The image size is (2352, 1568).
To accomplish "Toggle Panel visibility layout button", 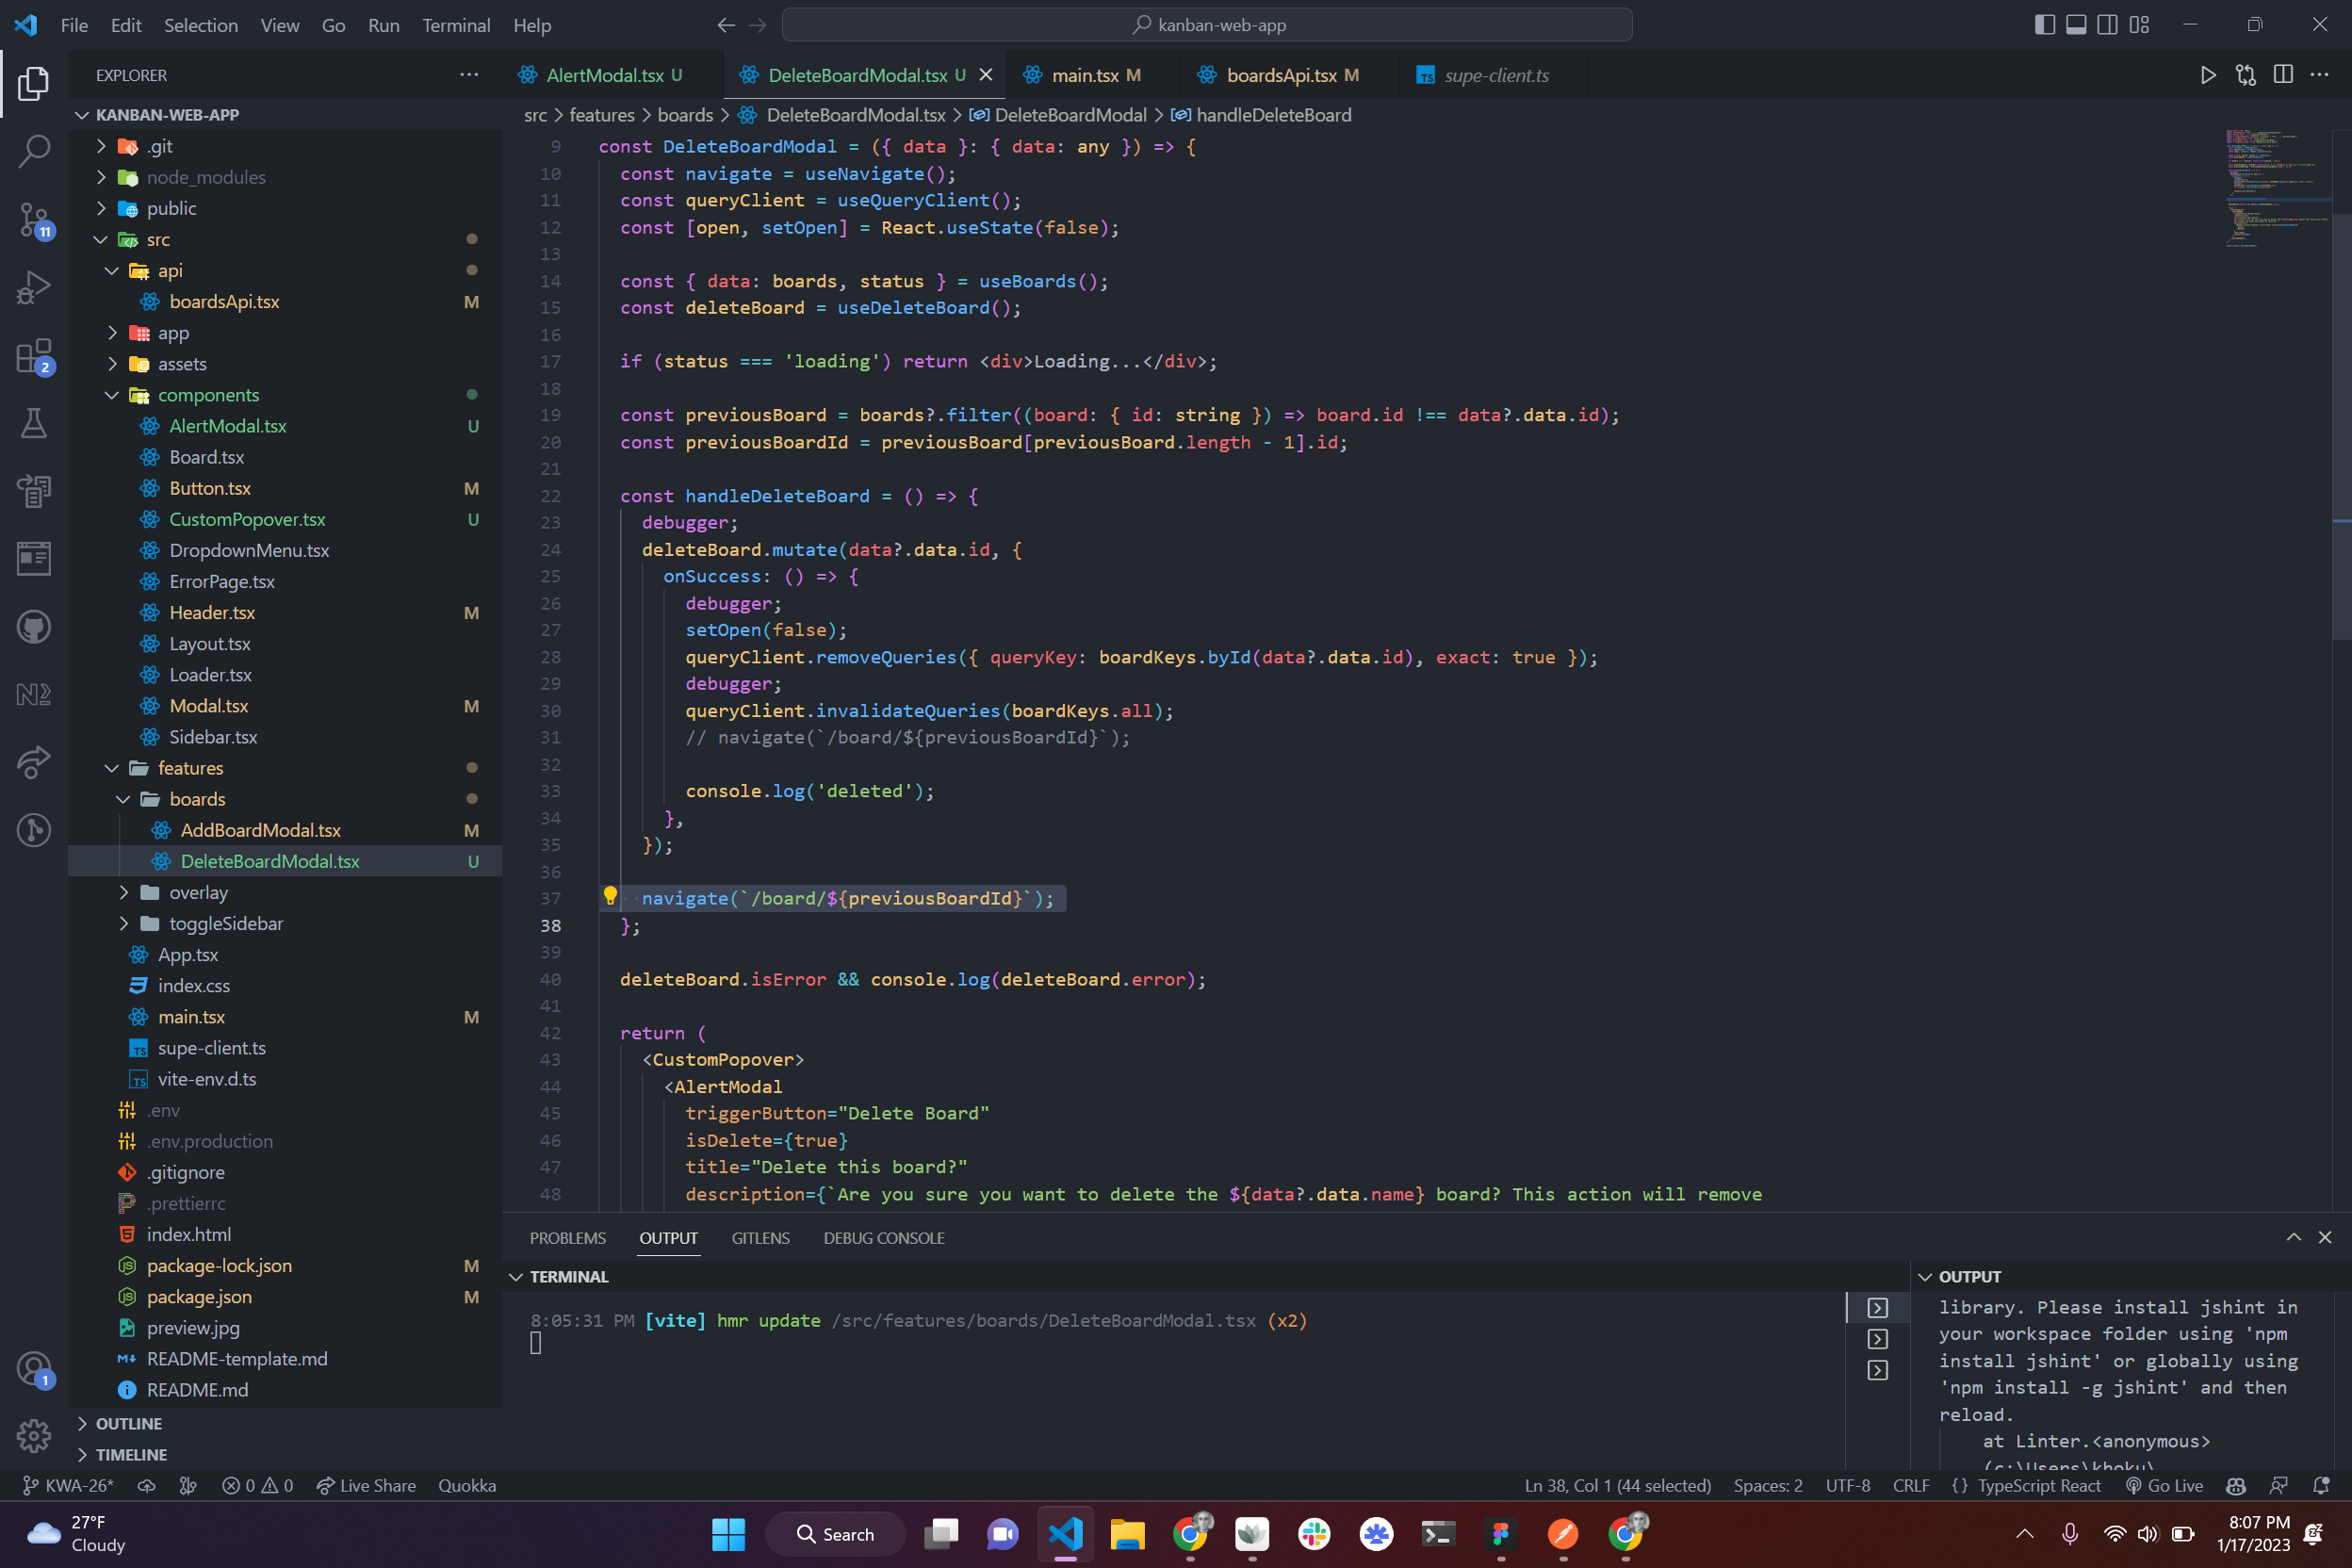I will pos(2076,25).
